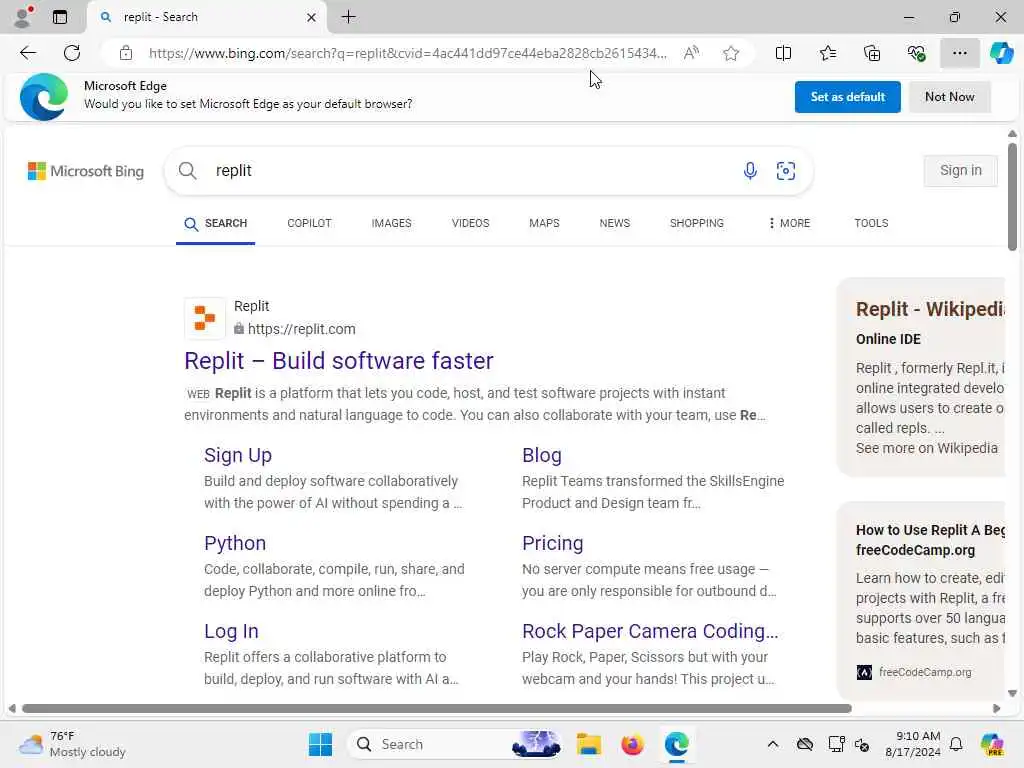Open the notification bell icon

(x=956, y=744)
